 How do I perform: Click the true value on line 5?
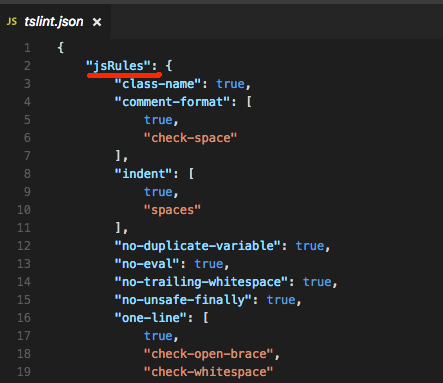tap(158, 120)
